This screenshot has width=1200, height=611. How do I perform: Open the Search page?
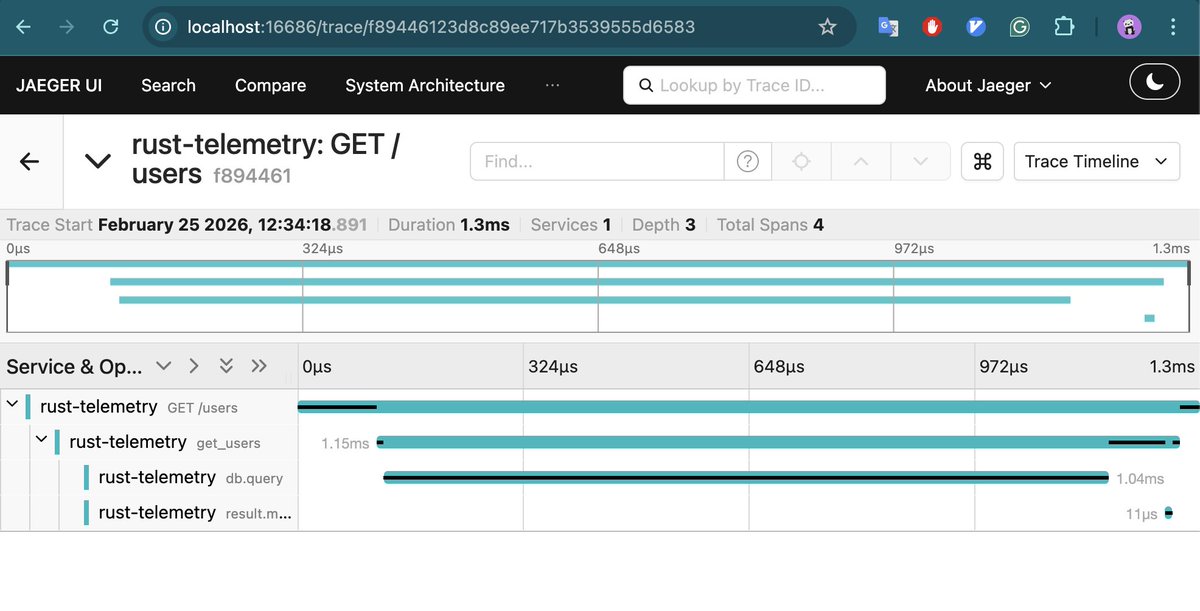168,85
